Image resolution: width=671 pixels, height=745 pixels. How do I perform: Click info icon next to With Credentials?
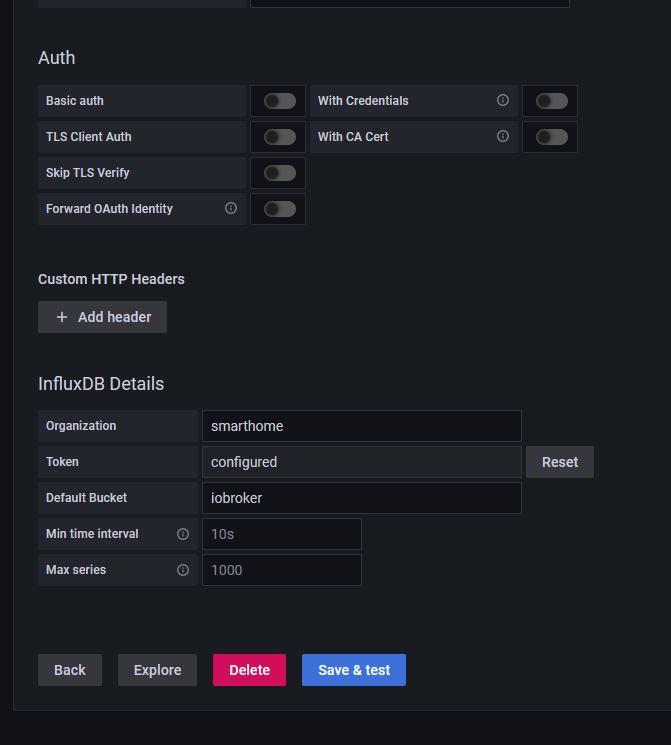[x=503, y=101]
